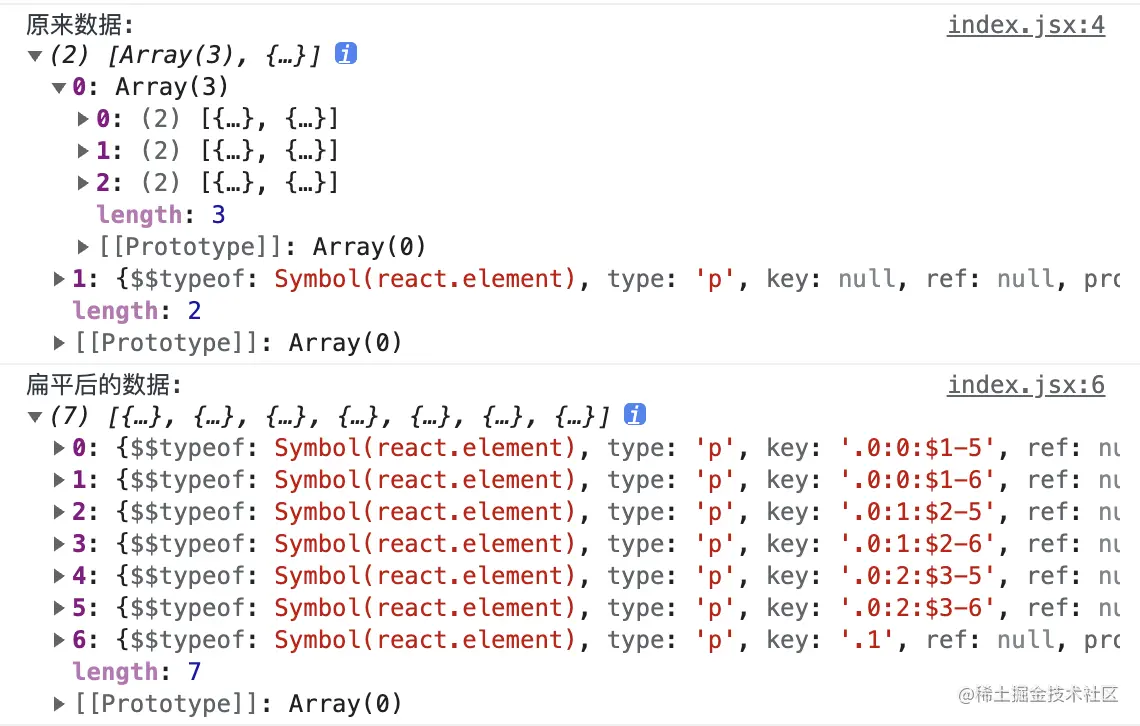1140x726 pixels.
Task: Expand element with key '.0:0:$1-5'
Action: point(60,448)
